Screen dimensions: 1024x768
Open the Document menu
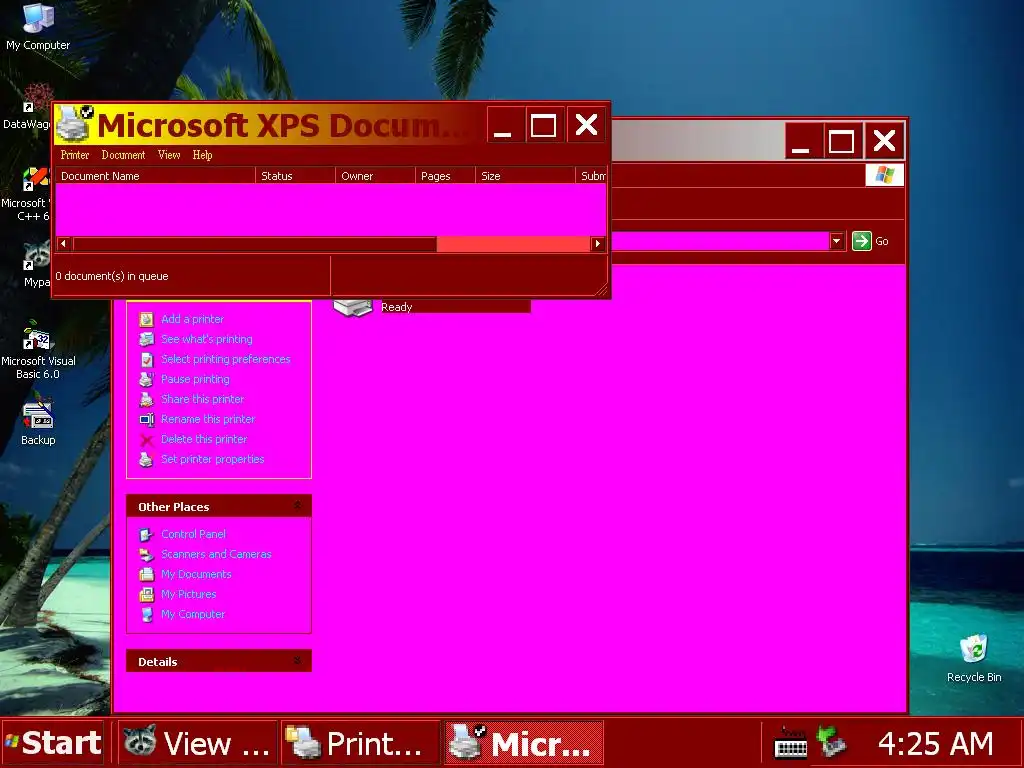123,155
